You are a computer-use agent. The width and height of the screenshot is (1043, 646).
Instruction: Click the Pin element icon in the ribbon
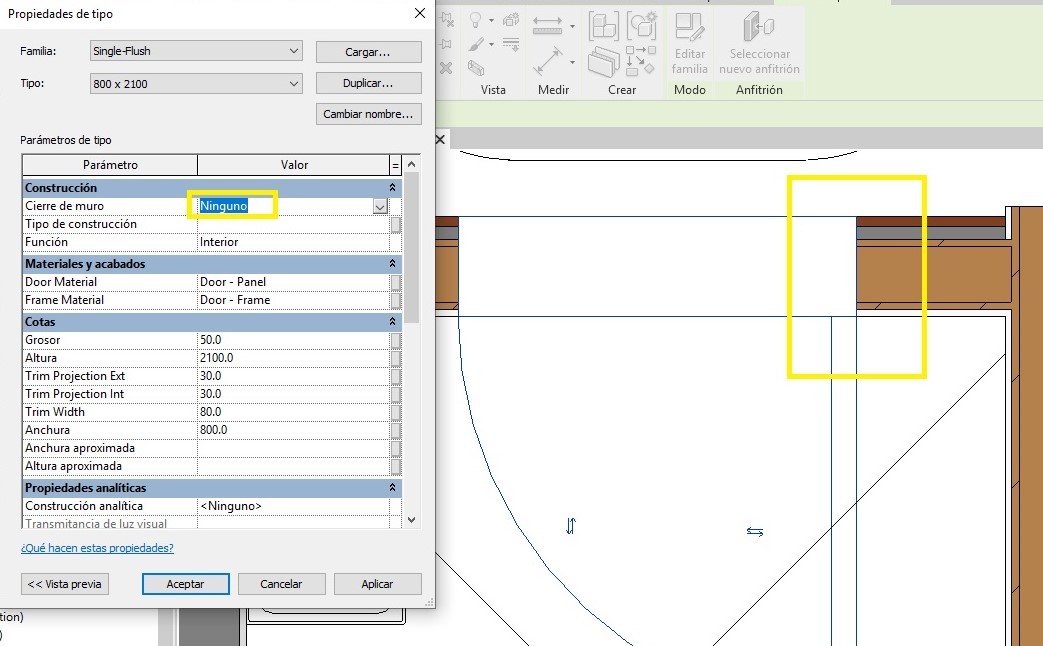tap(446, 45)
